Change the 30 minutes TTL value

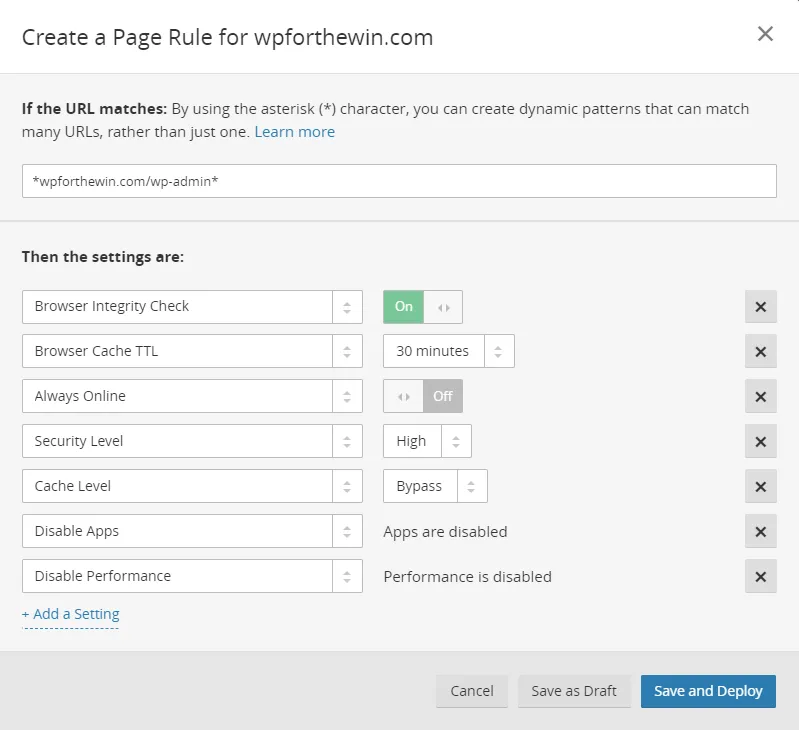448,351
